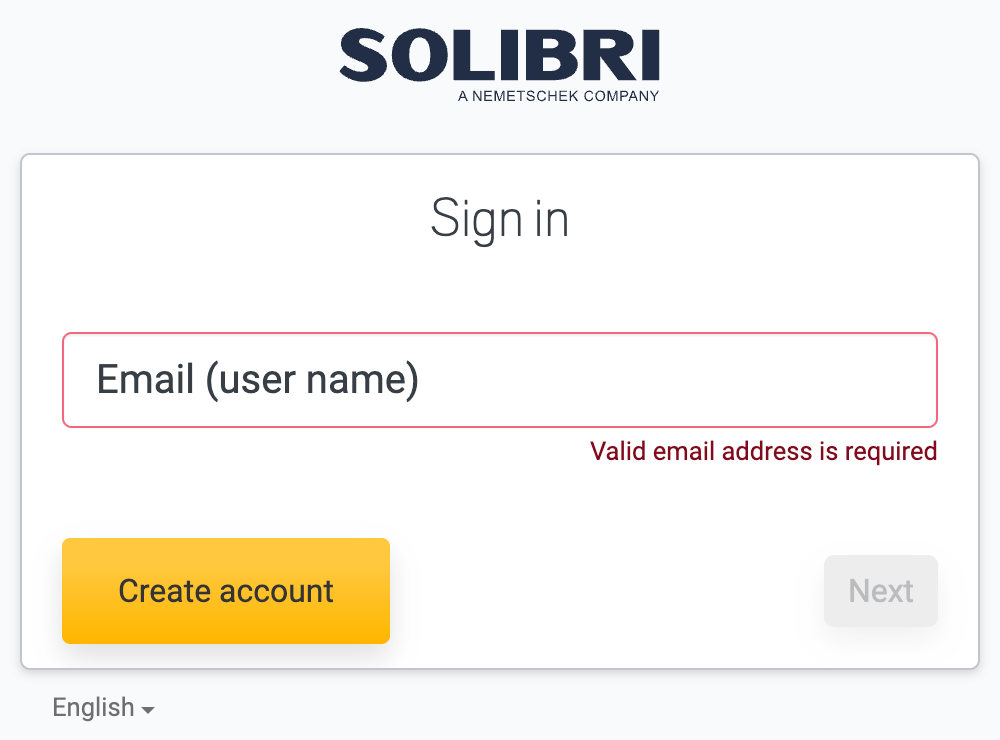The image size is (1000, 740).
Task: Click the Sign in heading
Action: [x=500, y=219]
